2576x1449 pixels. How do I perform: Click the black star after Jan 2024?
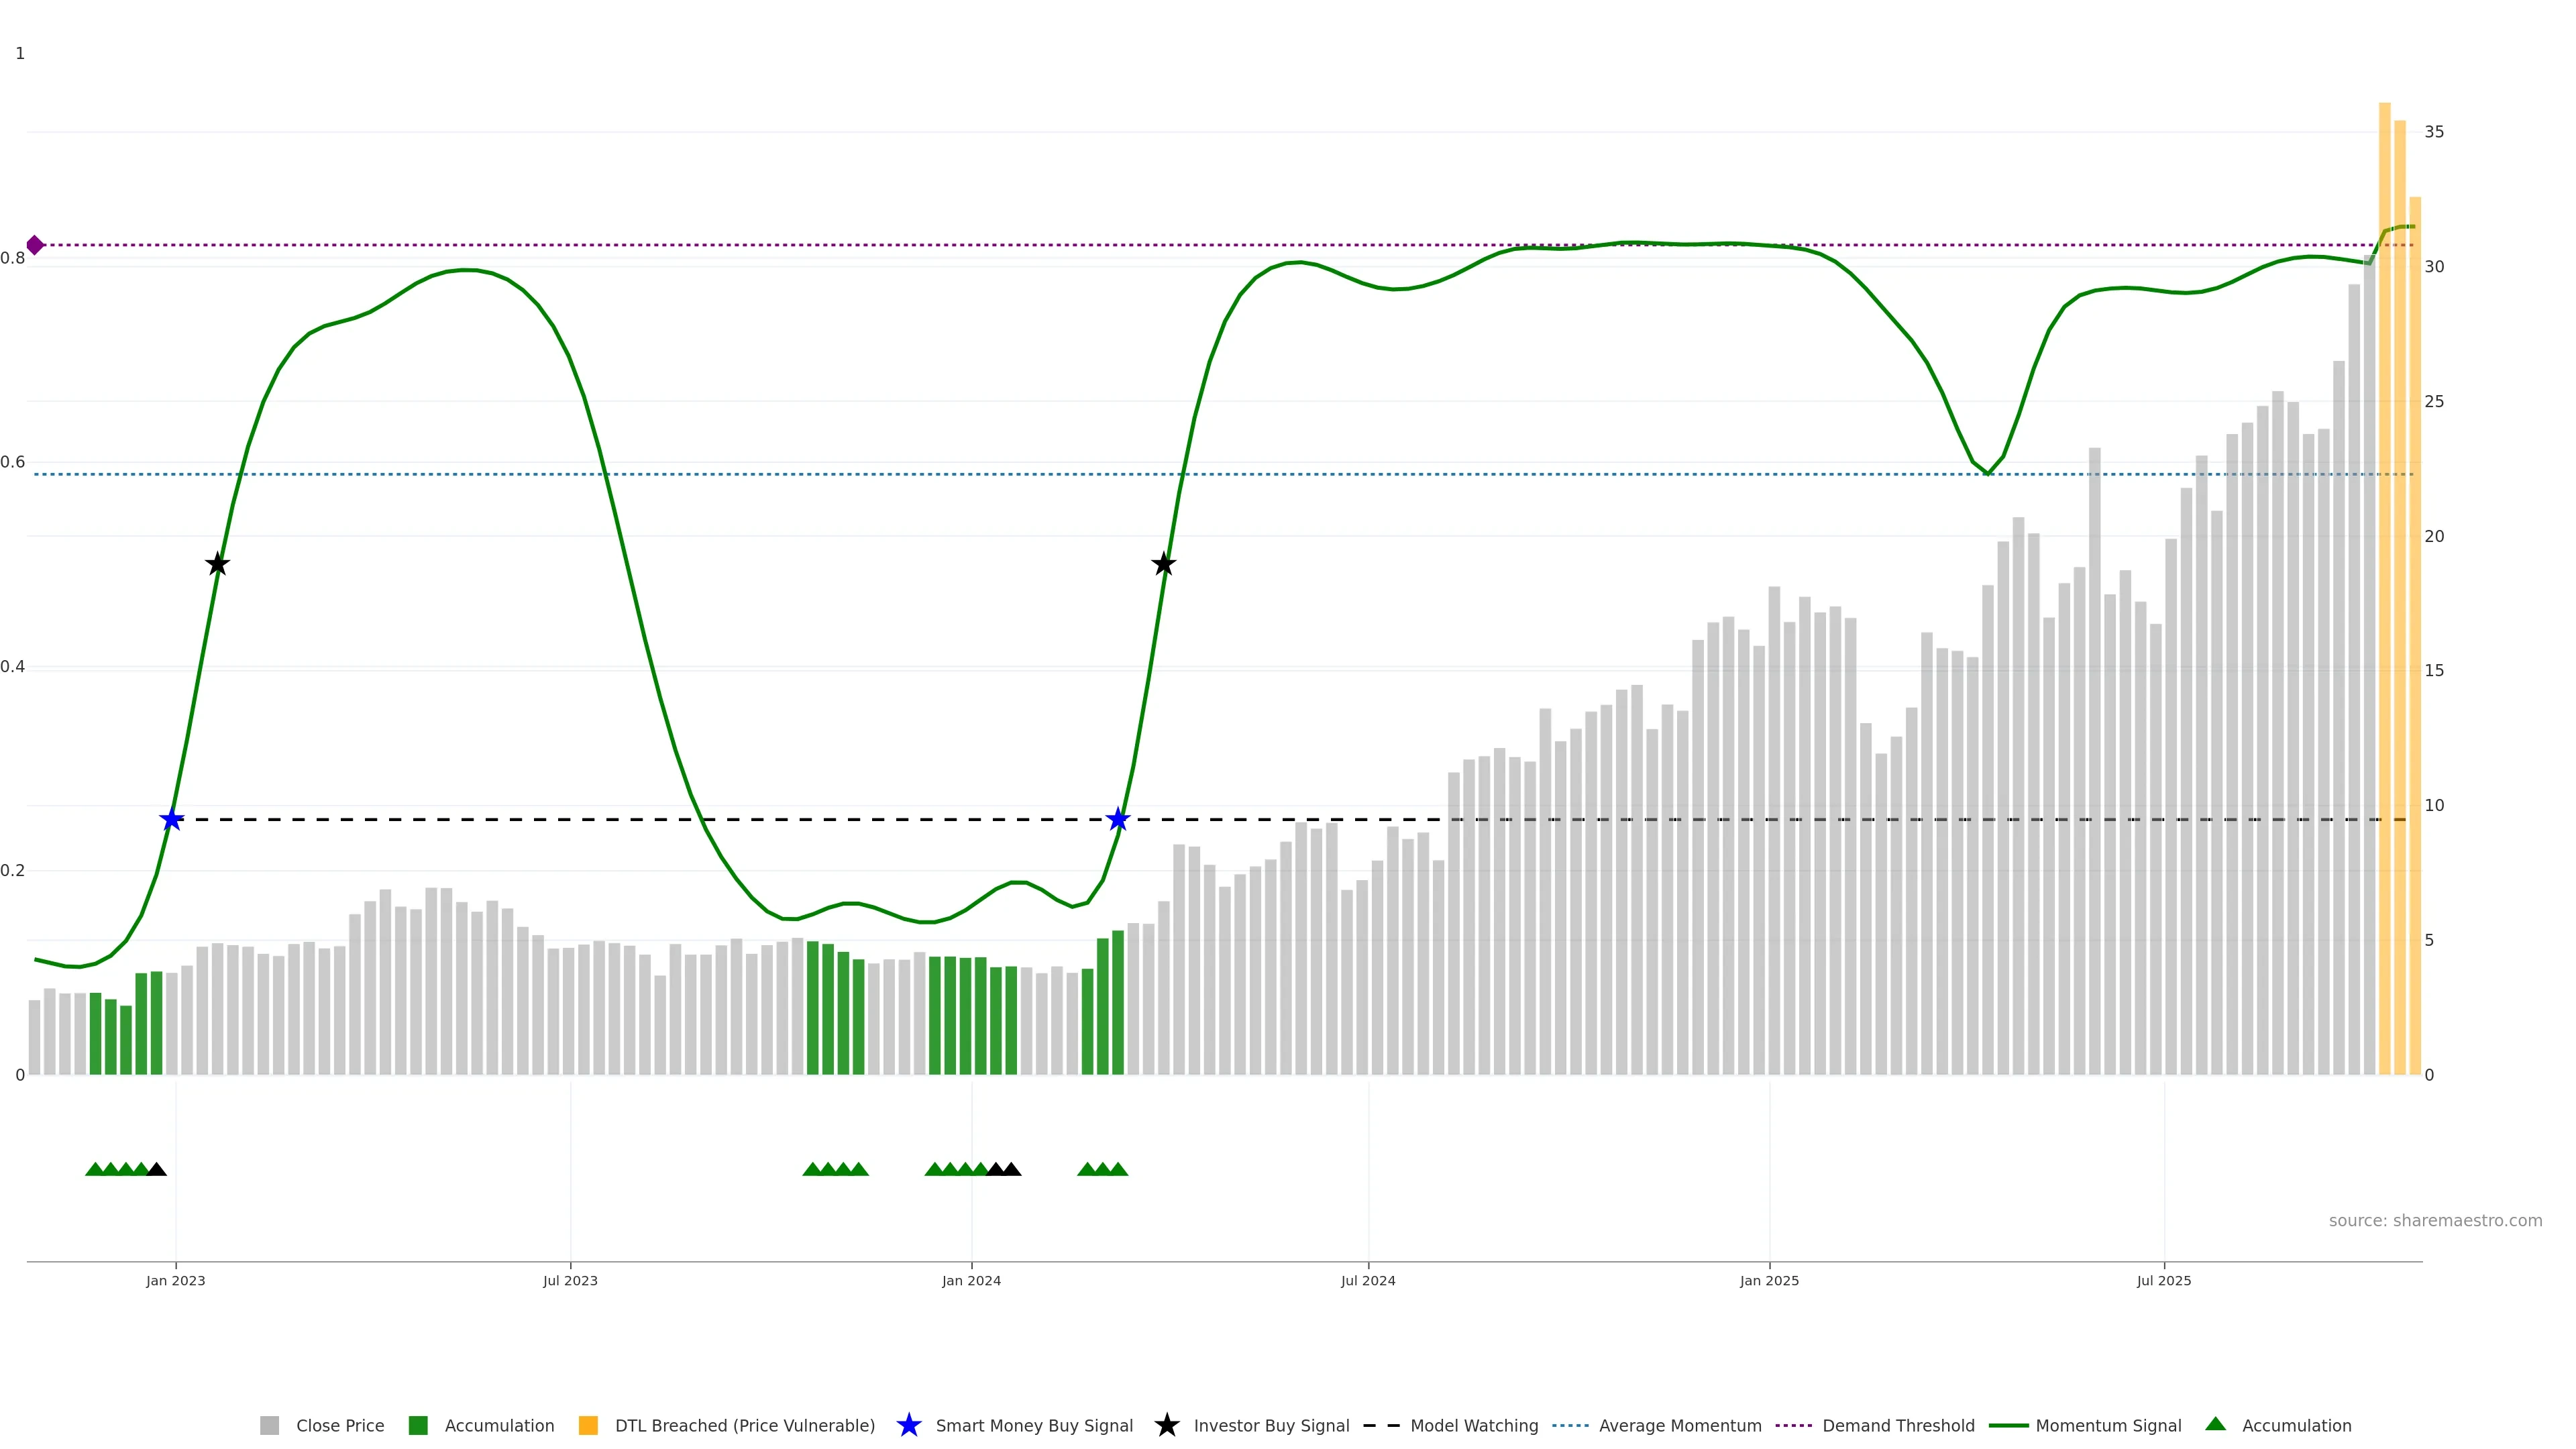coord(1163,564)
